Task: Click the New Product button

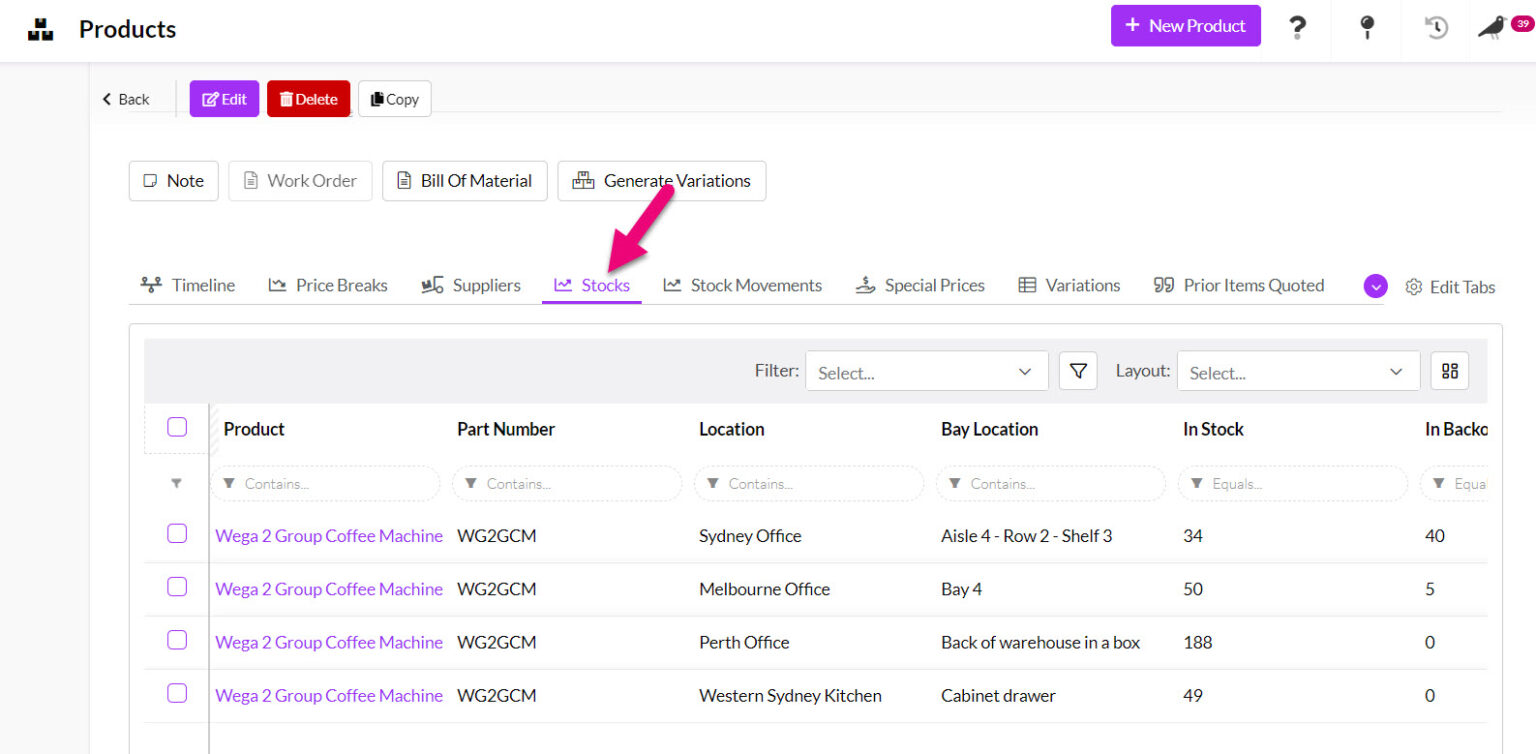Action: (1185, 25)
